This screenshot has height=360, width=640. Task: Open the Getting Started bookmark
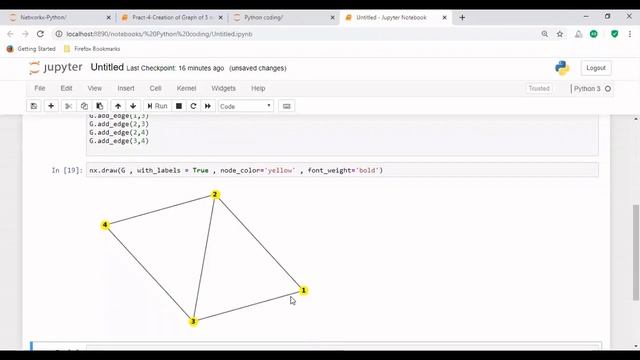[x=31, y=49]
